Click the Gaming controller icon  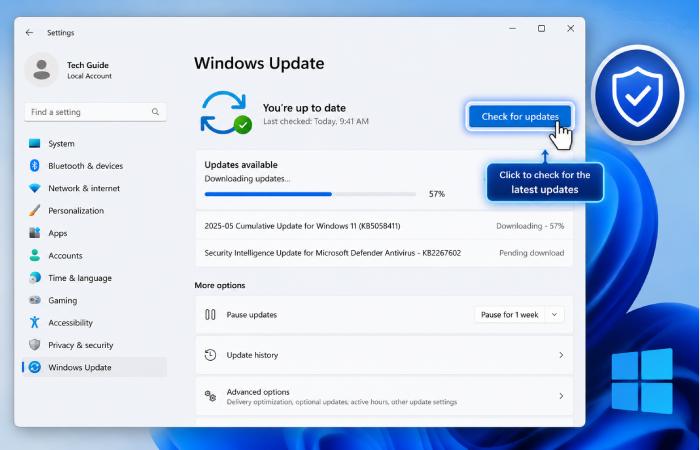pos(34,300)
